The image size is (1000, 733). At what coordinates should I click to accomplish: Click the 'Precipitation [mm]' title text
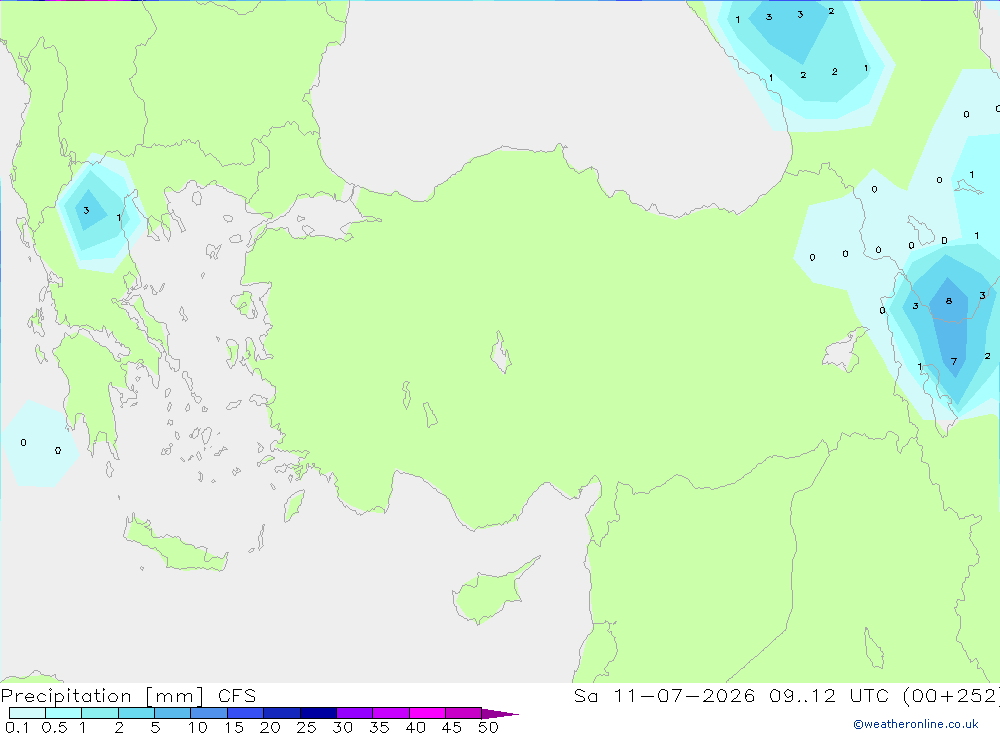click(x=102, y=696)
